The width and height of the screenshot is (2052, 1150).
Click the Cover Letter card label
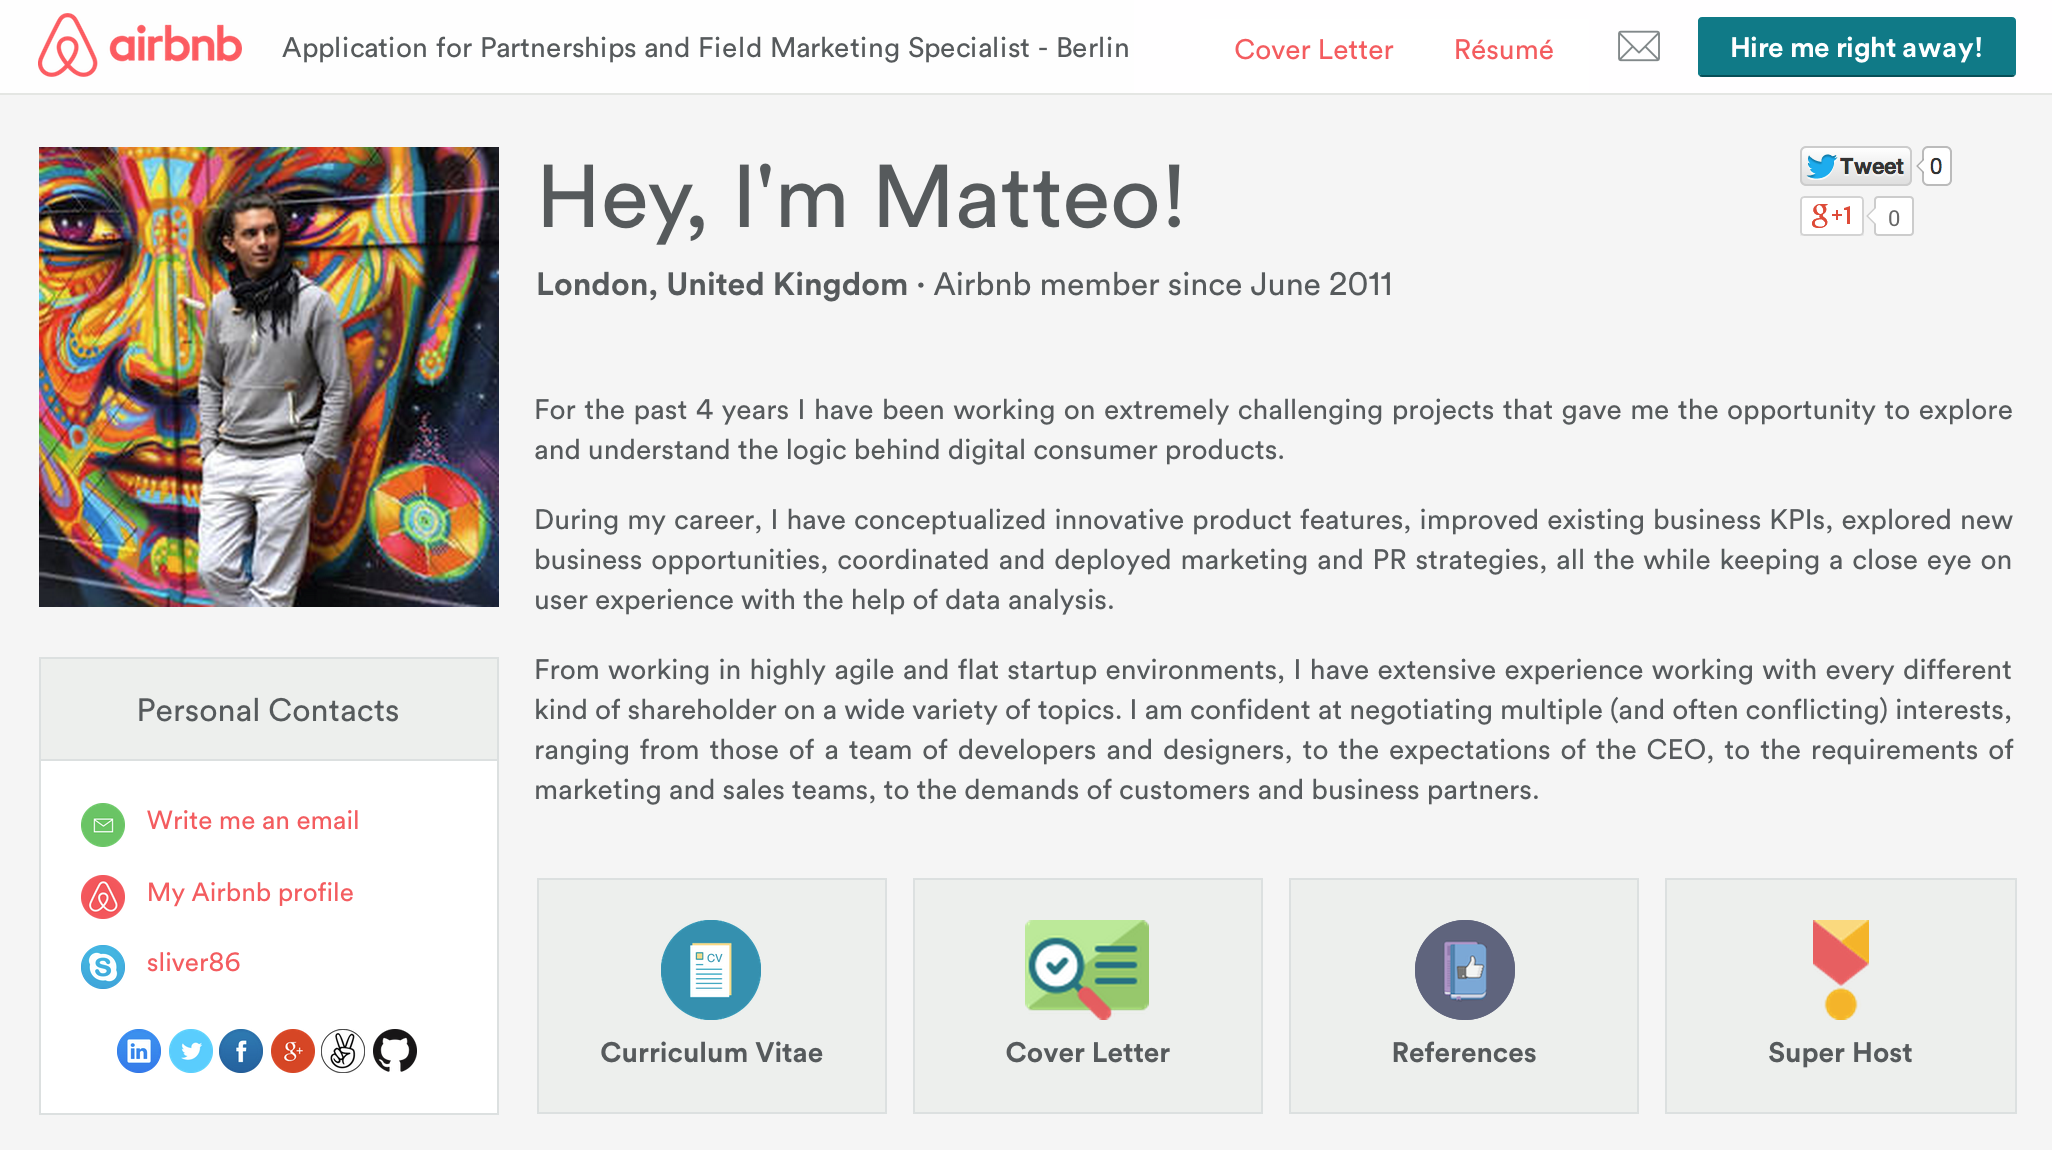[1087, 1052]
